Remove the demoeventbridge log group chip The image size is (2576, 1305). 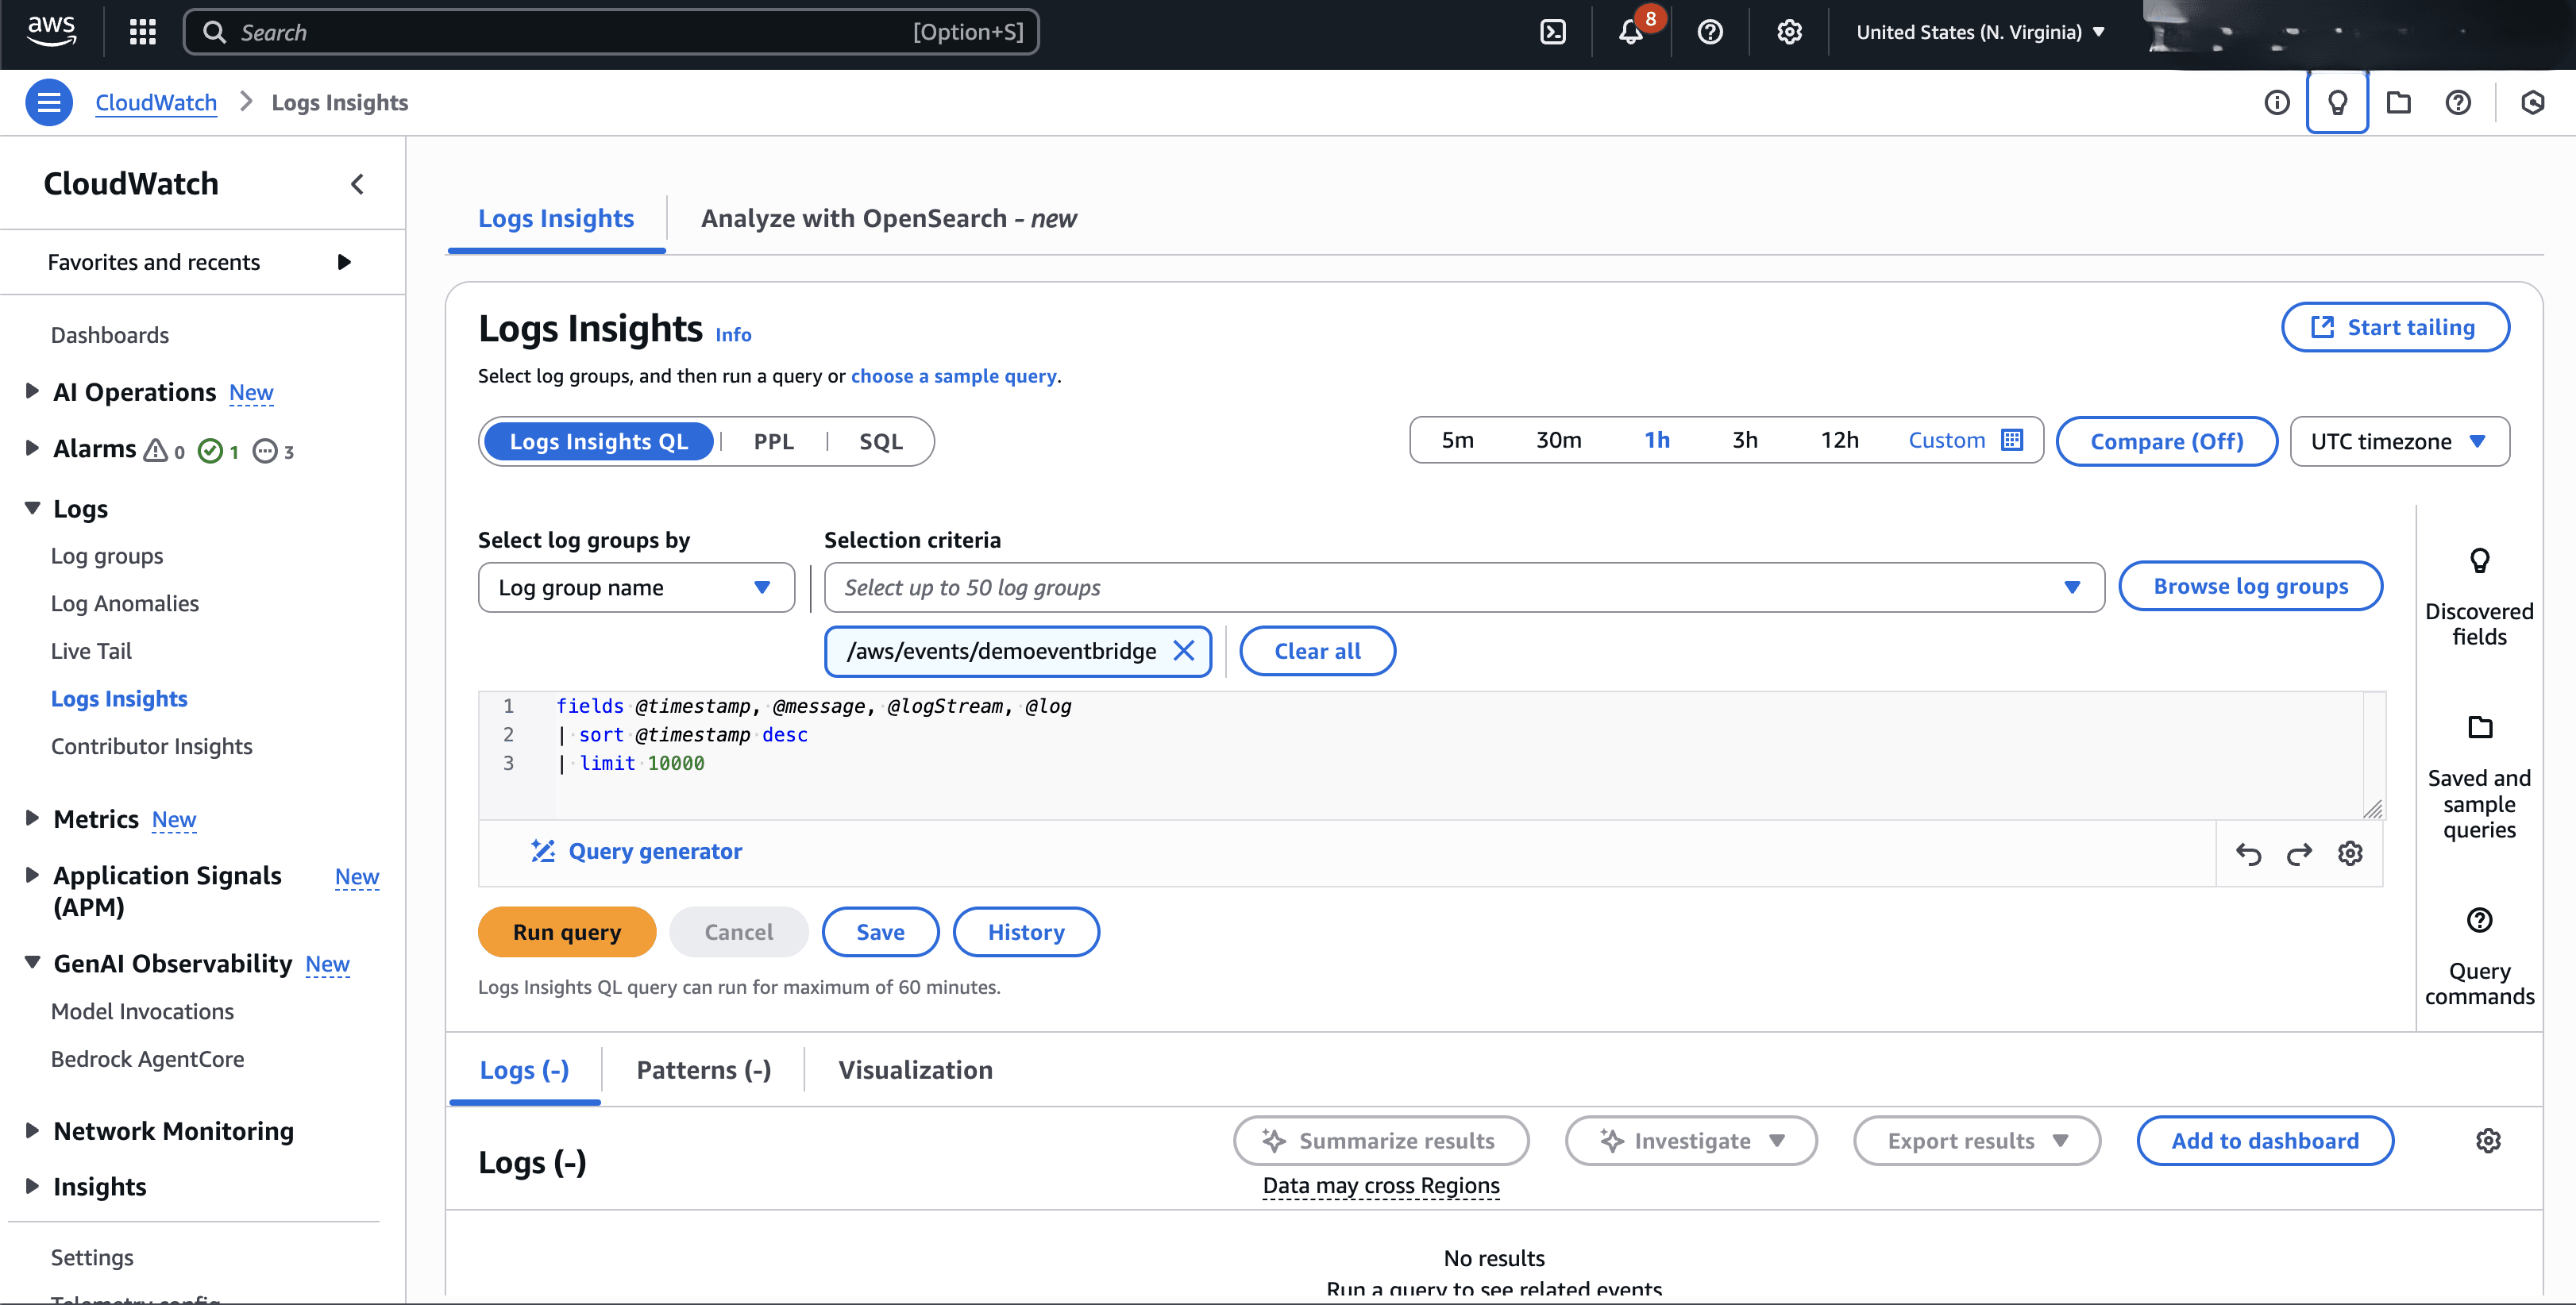[1185, 650]
